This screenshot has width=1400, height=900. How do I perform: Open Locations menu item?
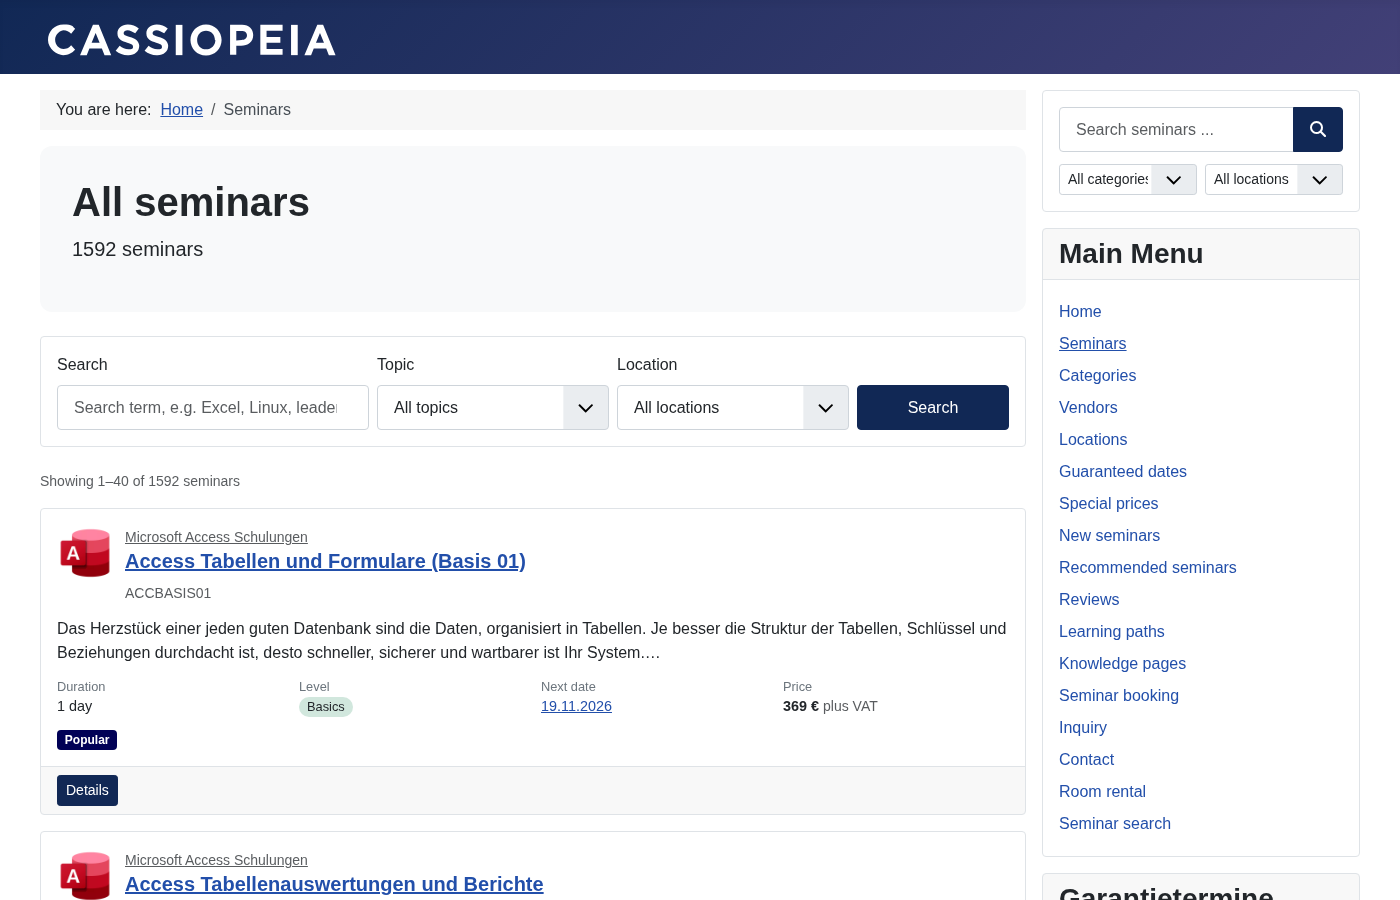1093,440
